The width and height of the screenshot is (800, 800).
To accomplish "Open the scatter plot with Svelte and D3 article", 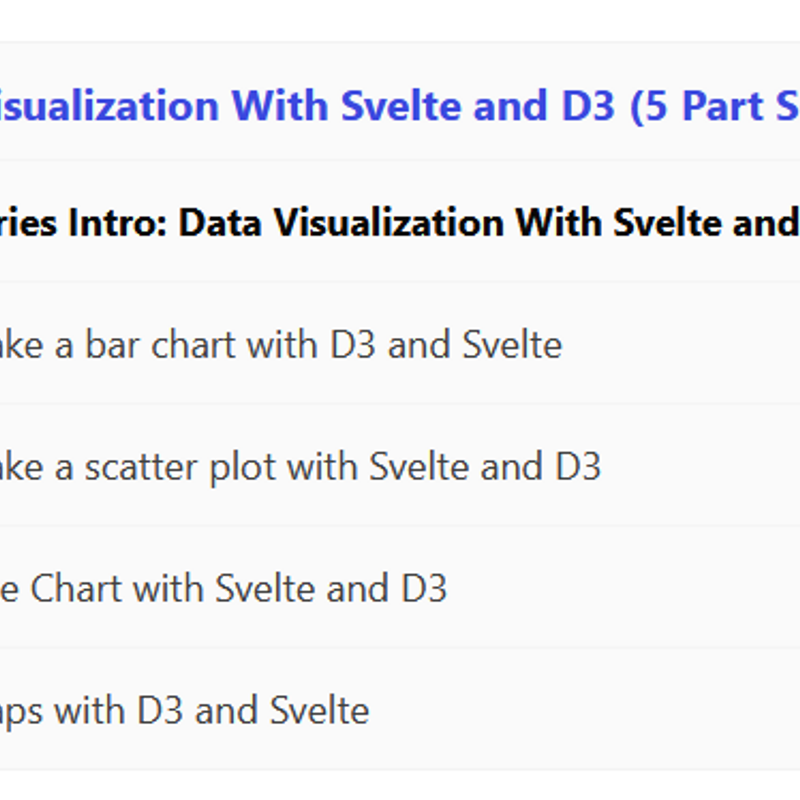I will [x=300, y=467].
